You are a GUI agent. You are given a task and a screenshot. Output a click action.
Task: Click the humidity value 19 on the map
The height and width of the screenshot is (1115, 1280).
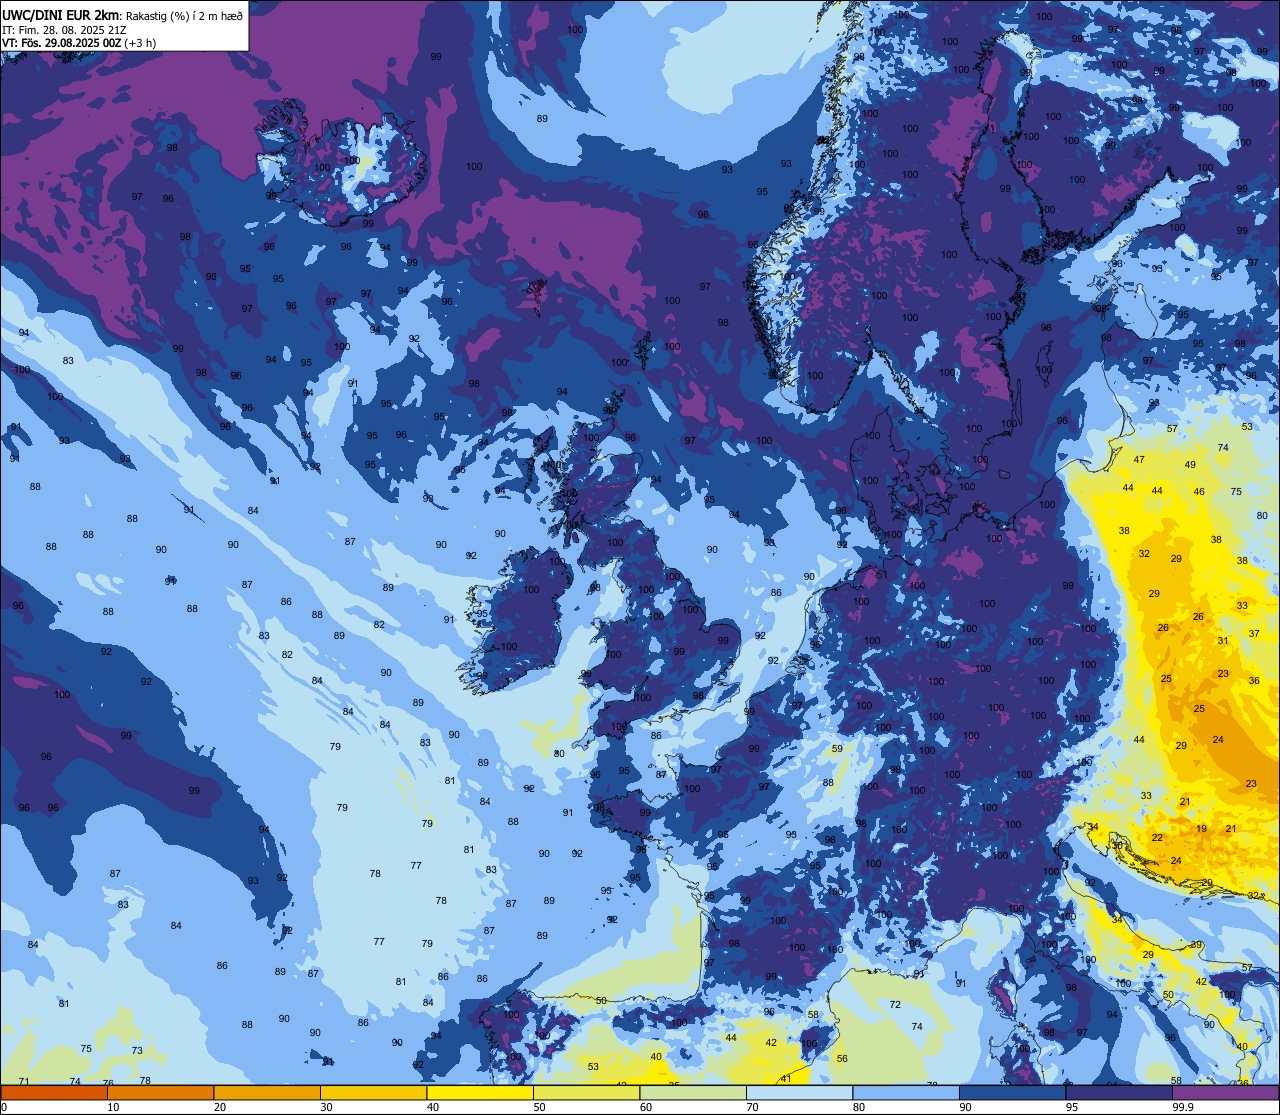pyautogui.click(x=1201, y=829)
